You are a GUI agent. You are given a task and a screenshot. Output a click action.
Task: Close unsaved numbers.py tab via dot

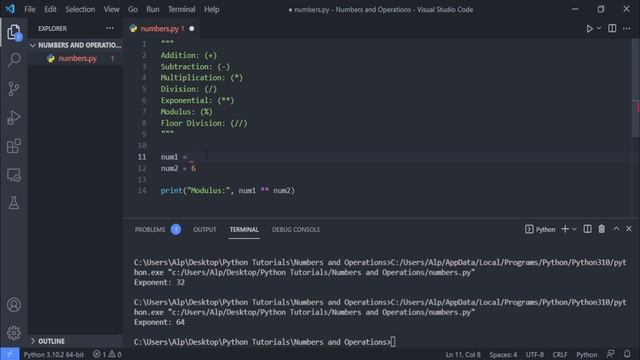tap(191, 29)
